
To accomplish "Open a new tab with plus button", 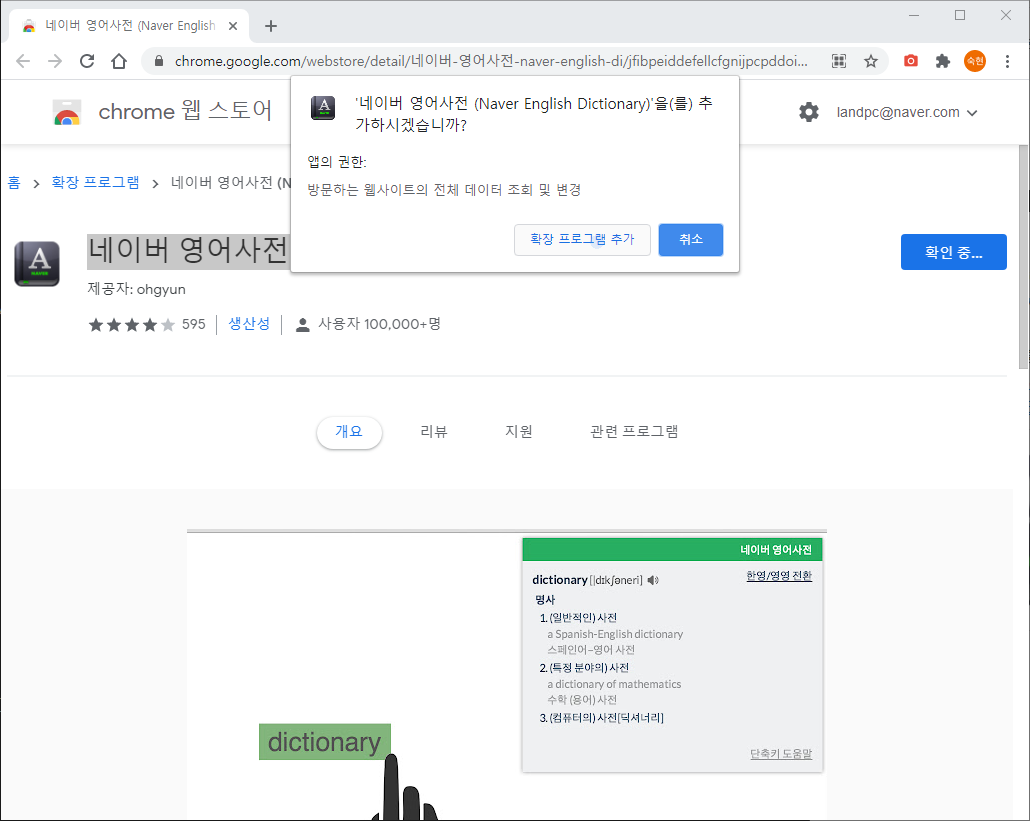I will pyautogui.click(x=271, y=26).
